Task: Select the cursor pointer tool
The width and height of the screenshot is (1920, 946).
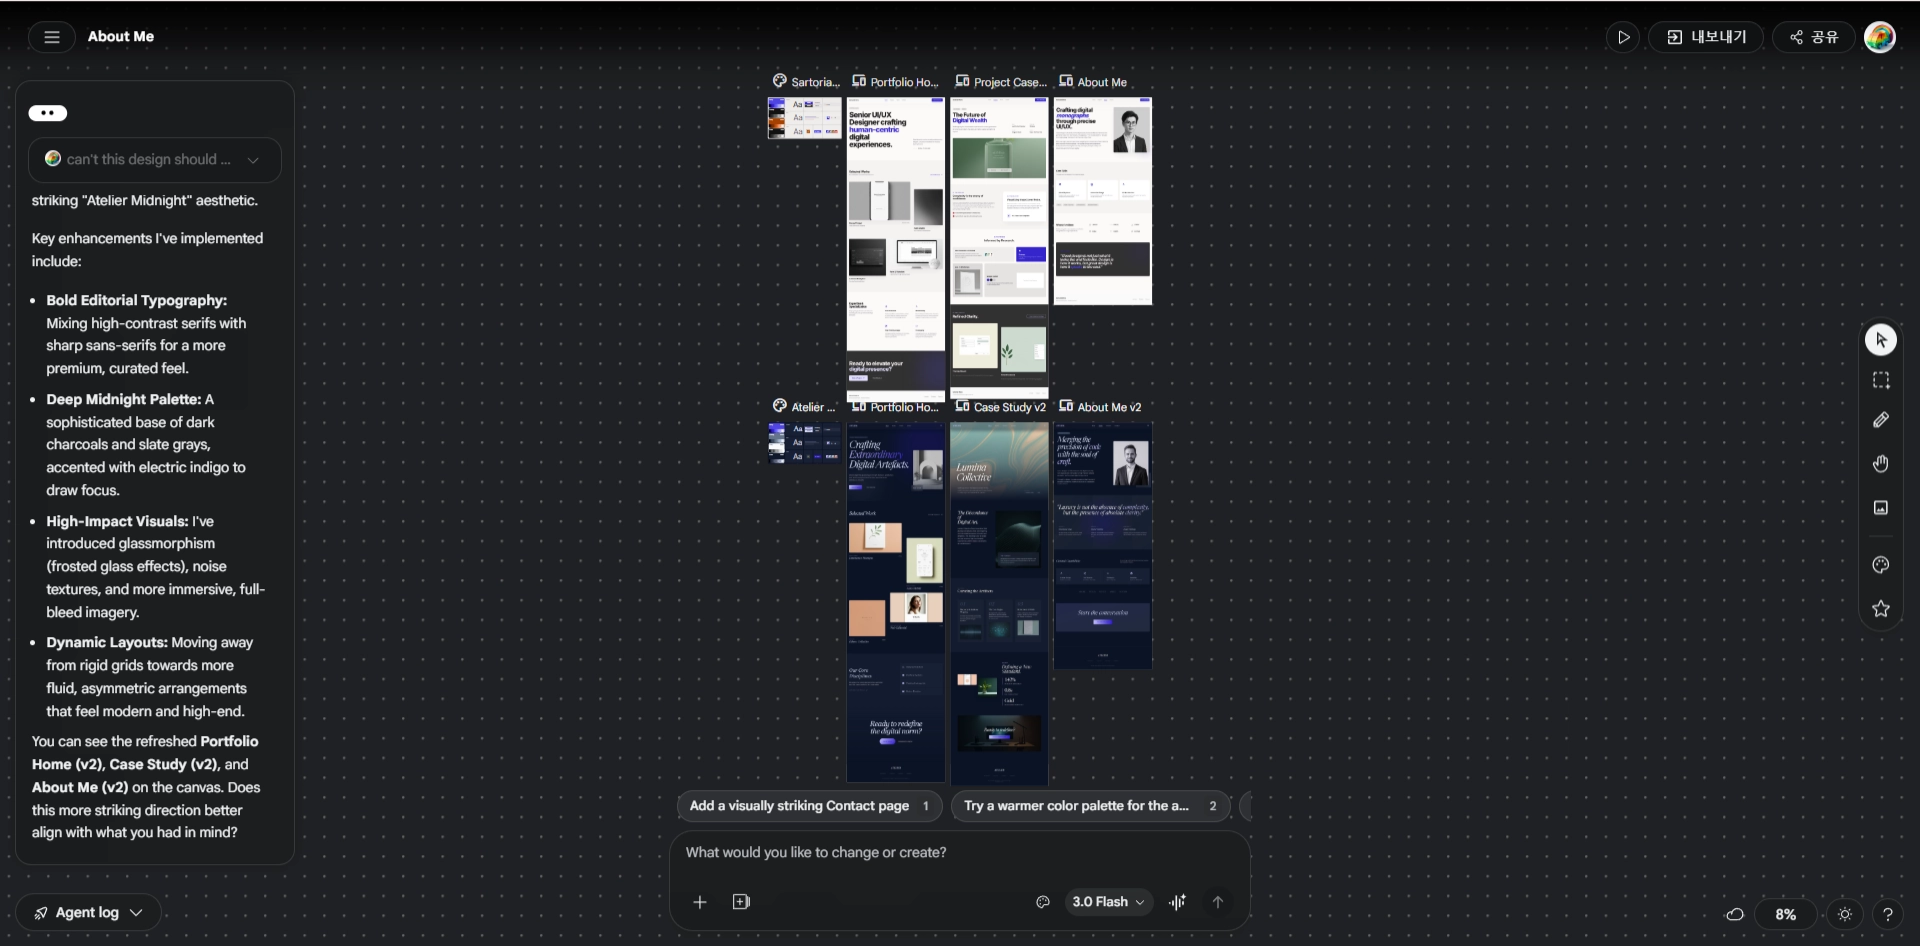Action: (x=1880, y=340)
